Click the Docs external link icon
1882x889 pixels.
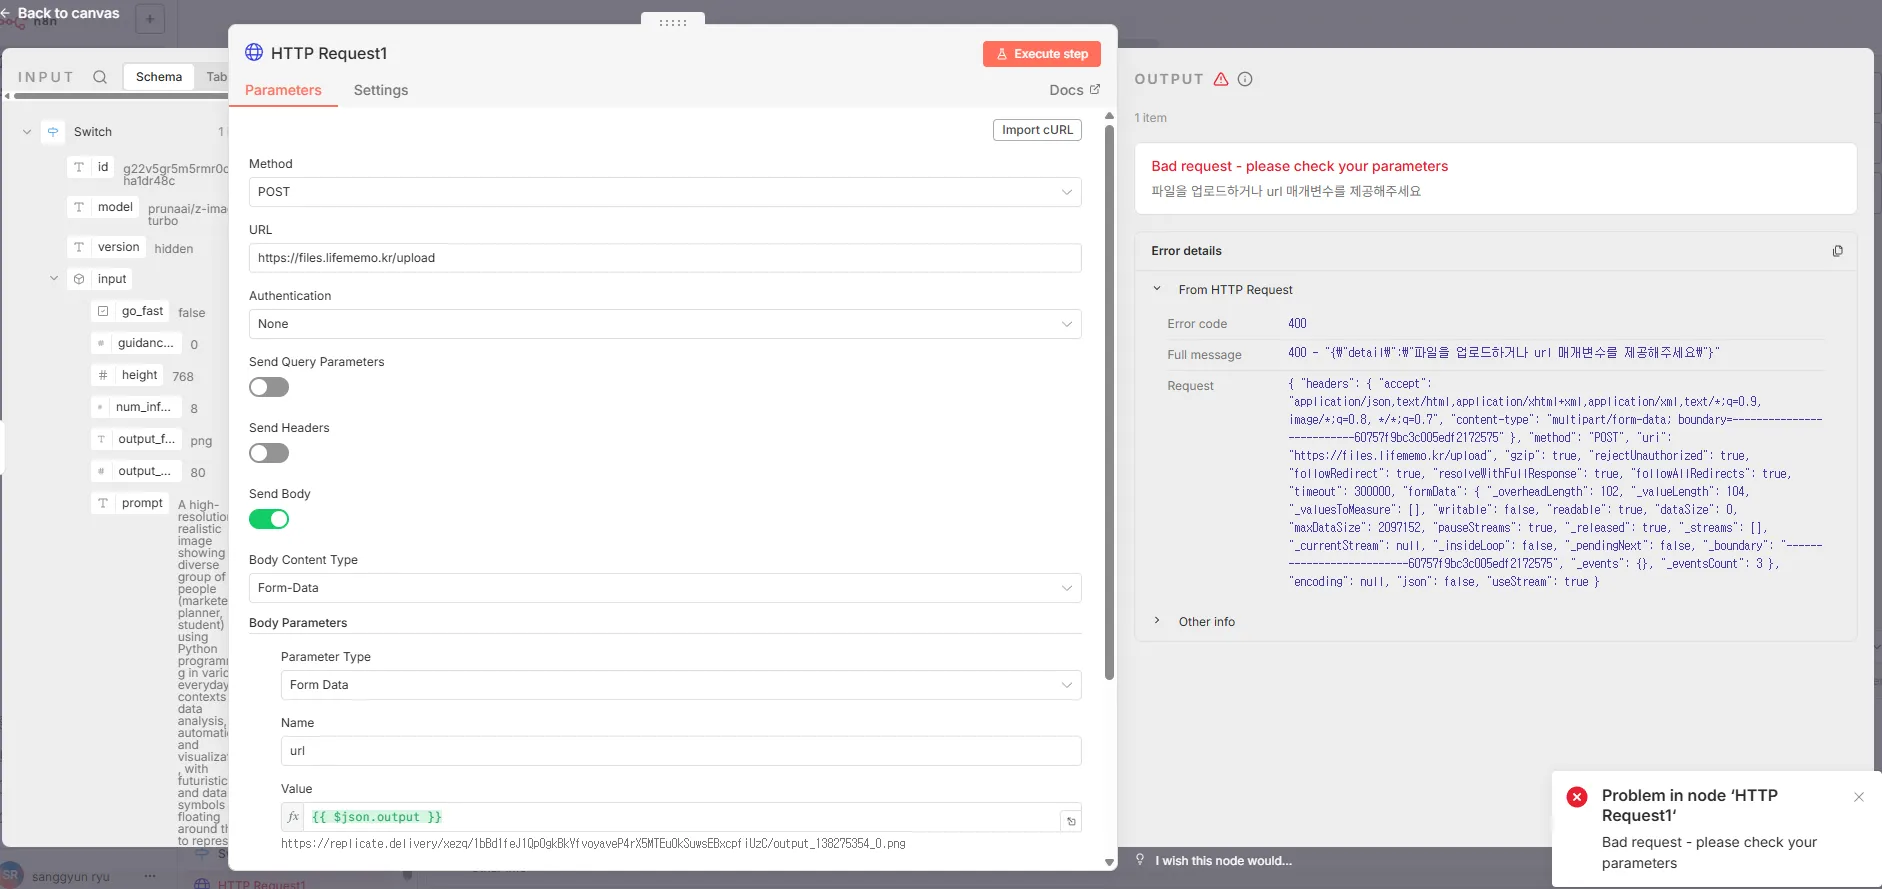tap(1095, 89)
